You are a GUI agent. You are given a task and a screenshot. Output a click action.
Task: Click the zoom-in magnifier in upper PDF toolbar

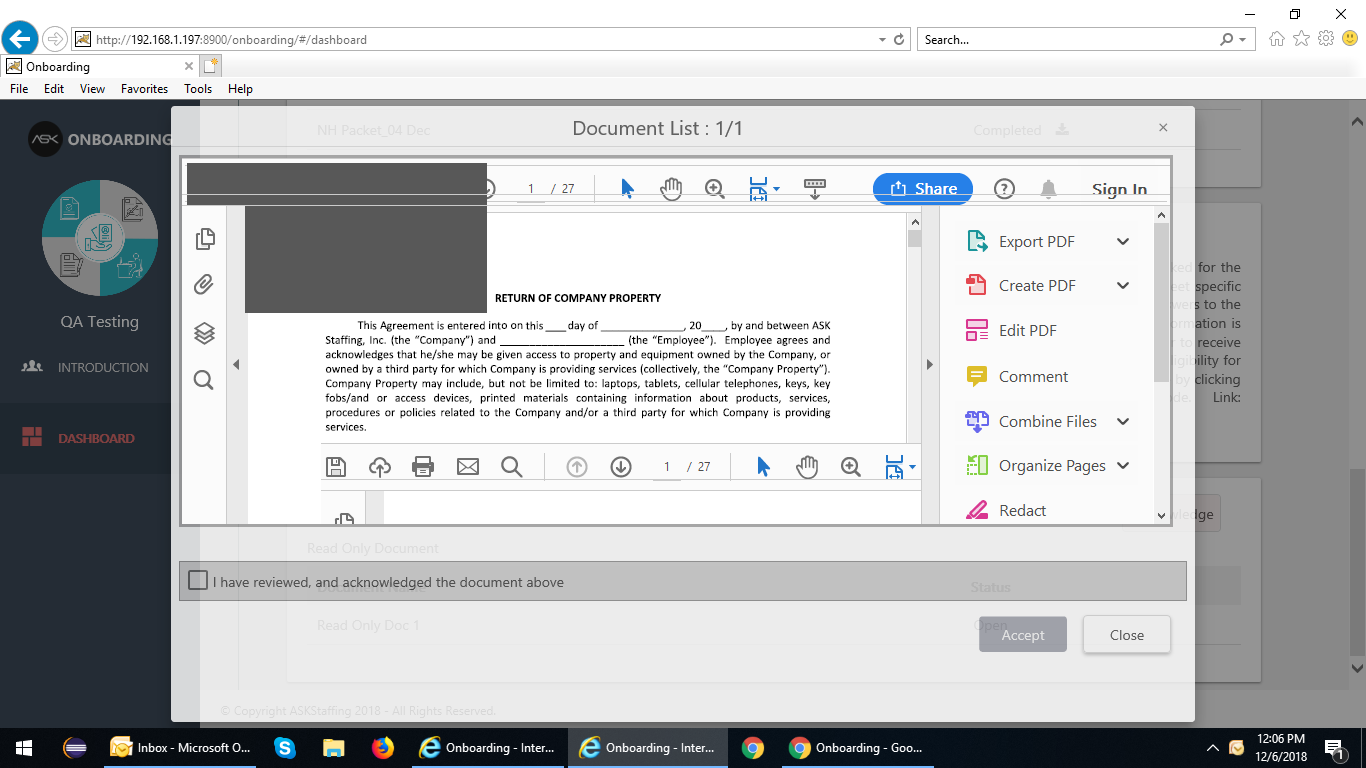tap(715, 189)
